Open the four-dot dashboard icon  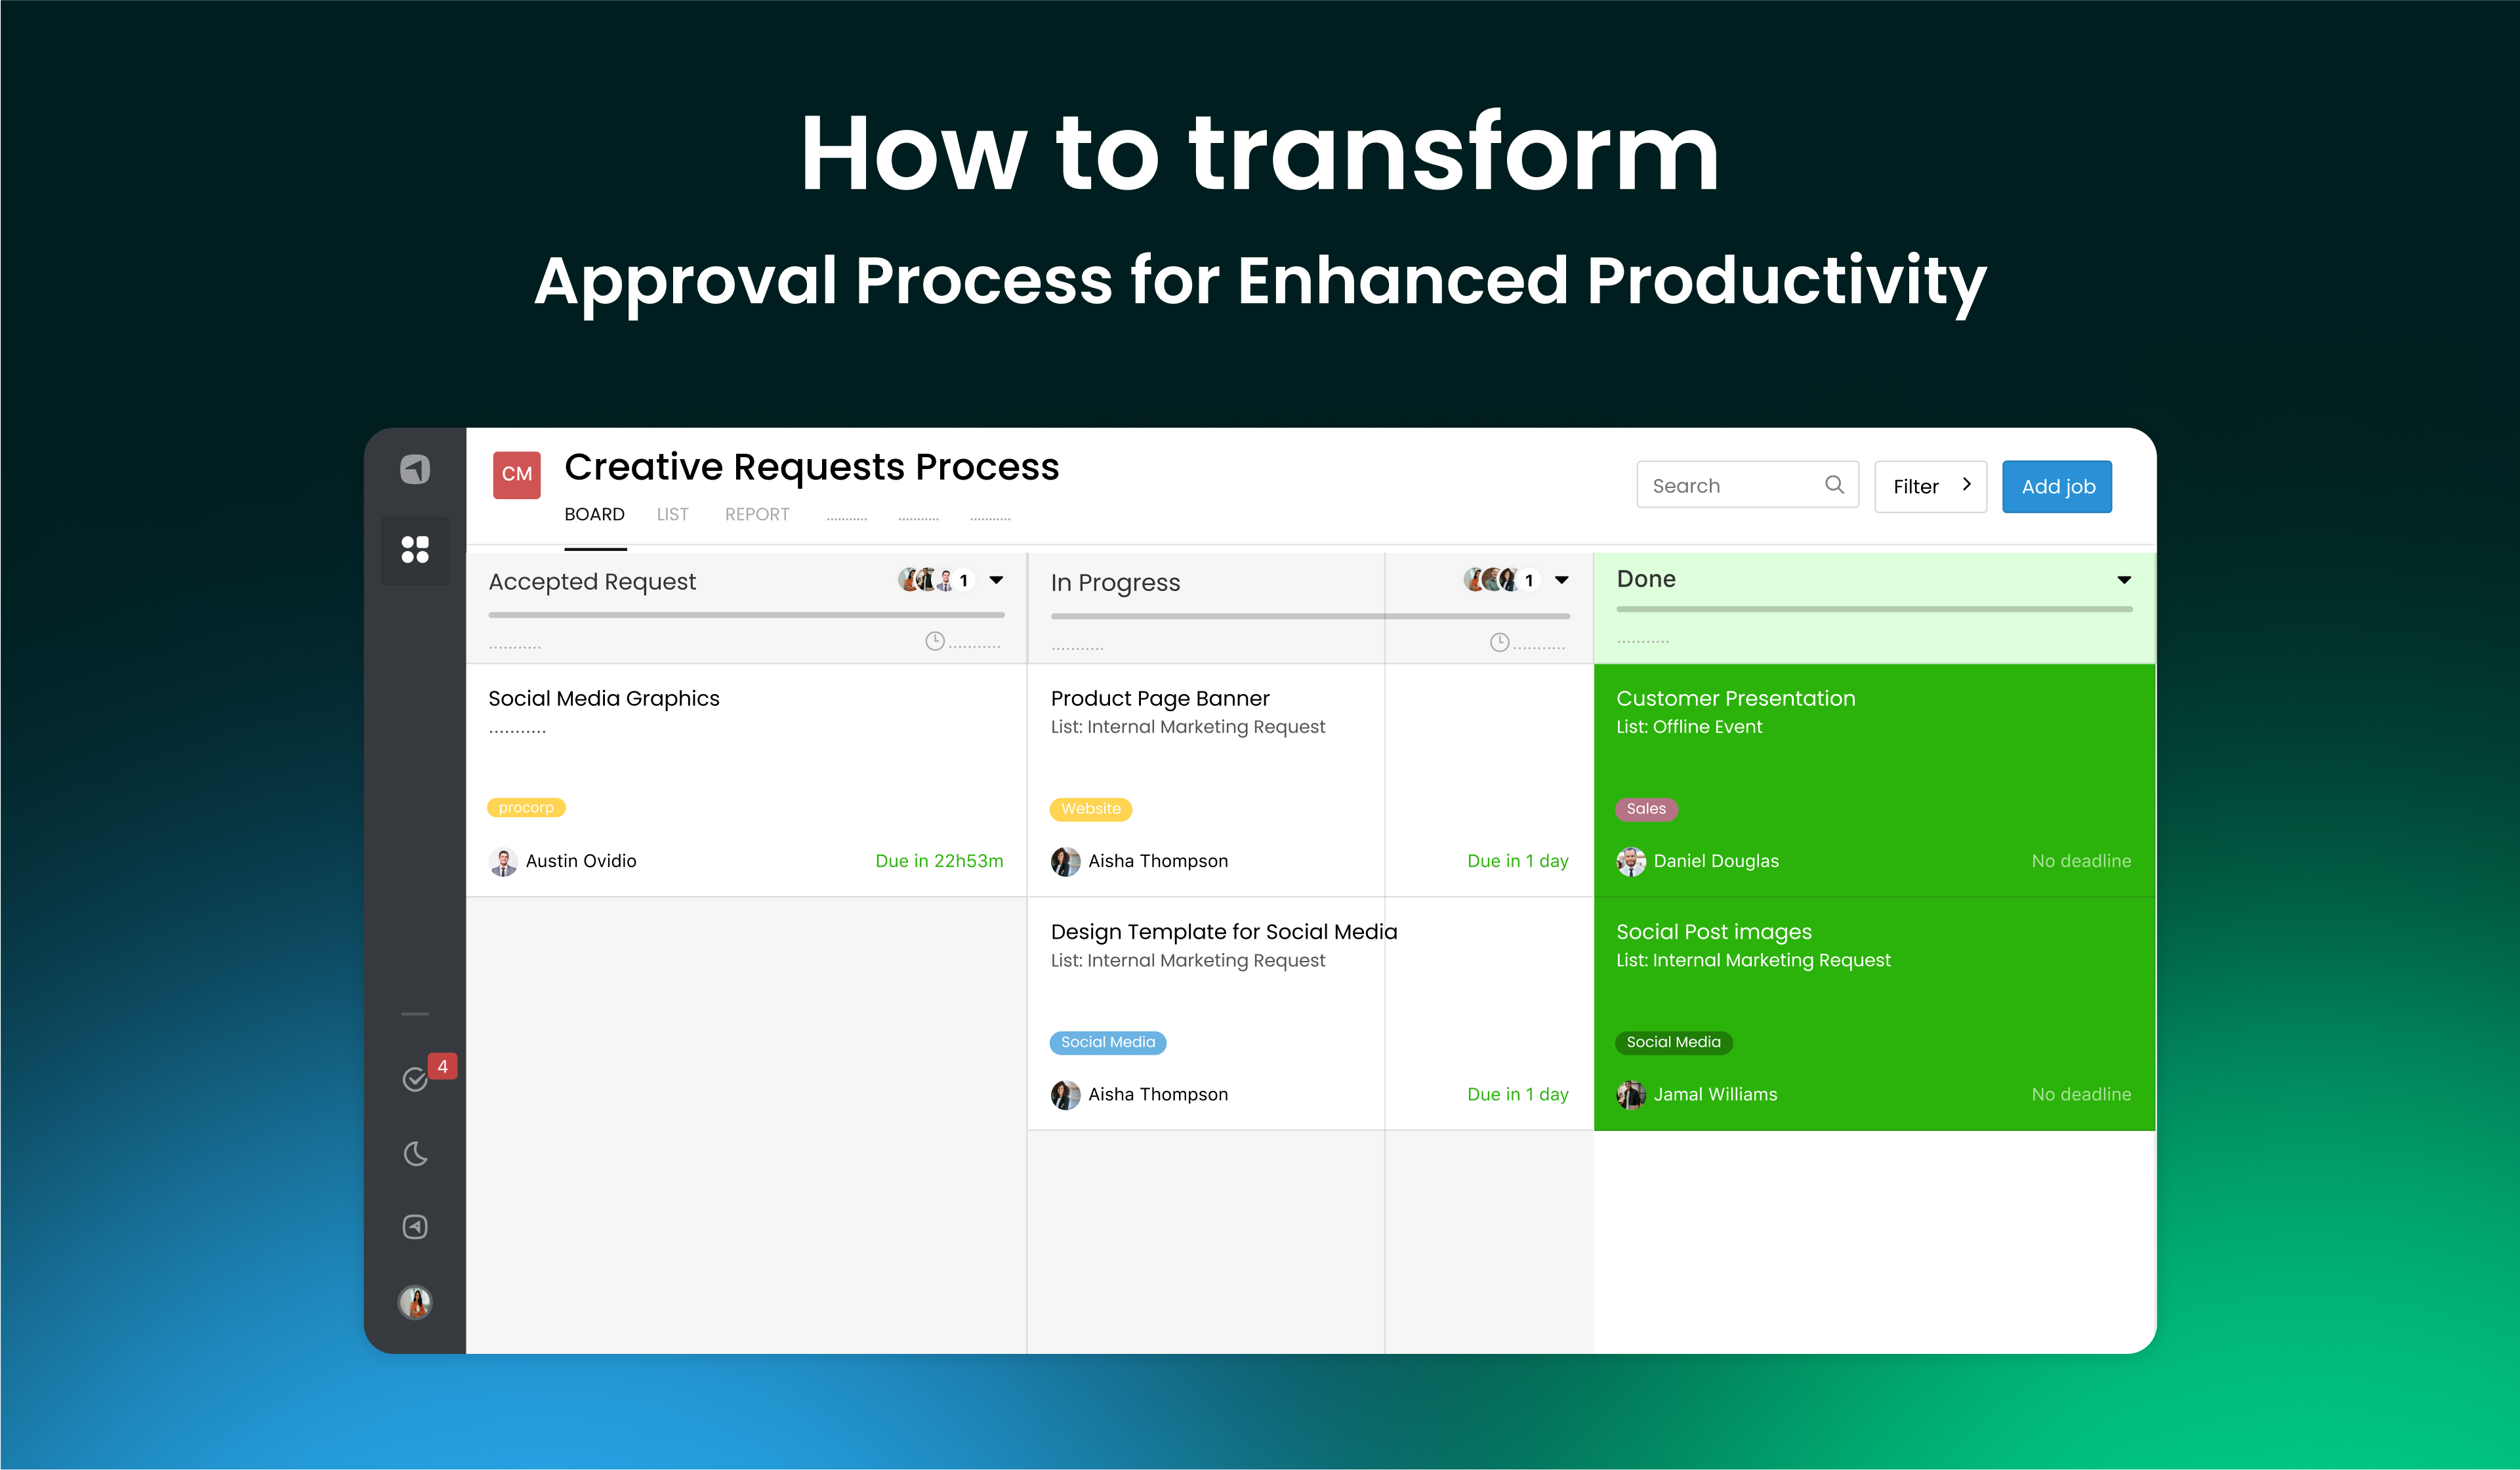point(415,550)
